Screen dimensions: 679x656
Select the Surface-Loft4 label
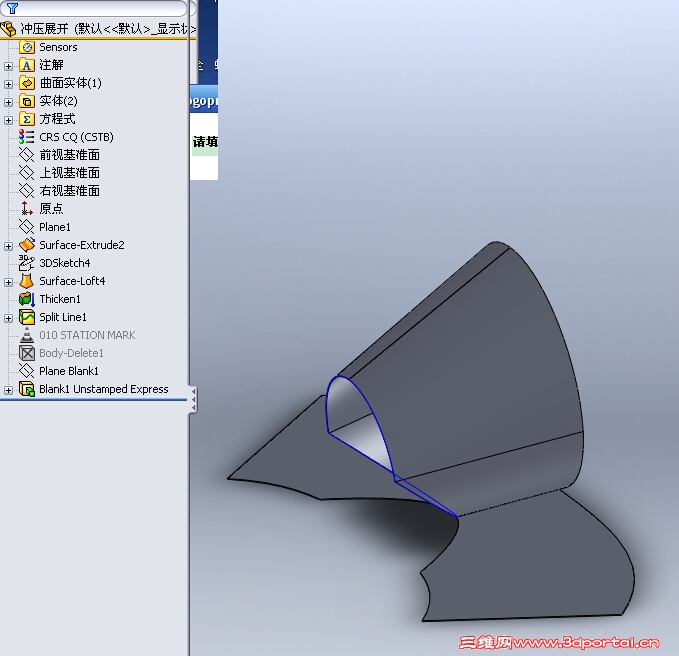[72, 281]
